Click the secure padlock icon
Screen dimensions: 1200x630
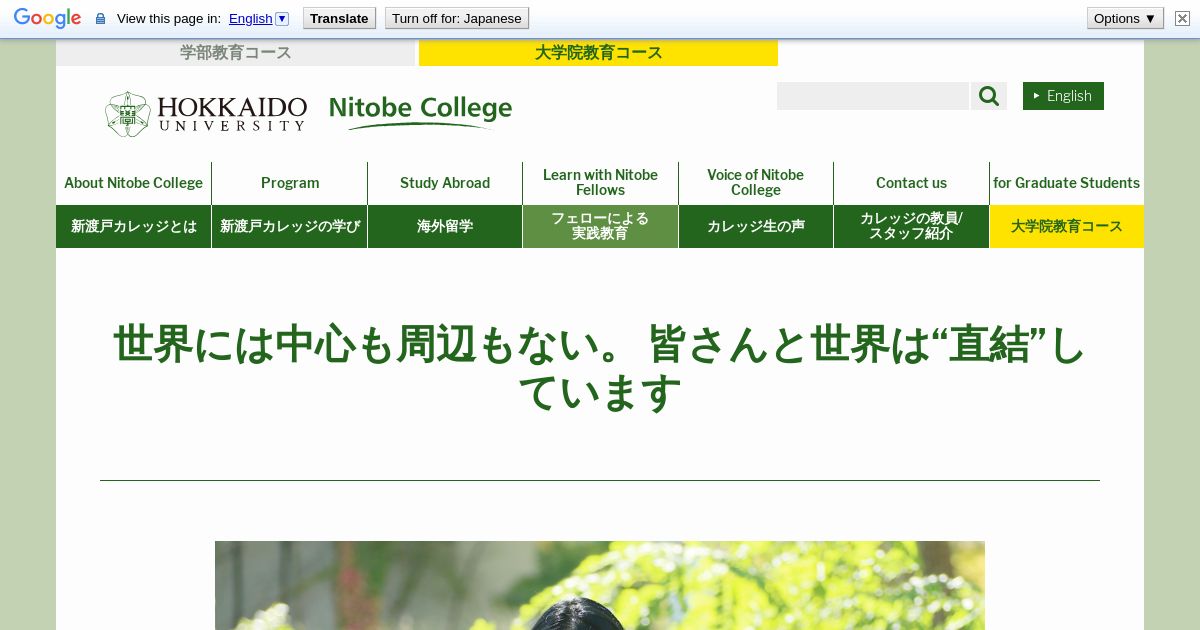[100, 19]
